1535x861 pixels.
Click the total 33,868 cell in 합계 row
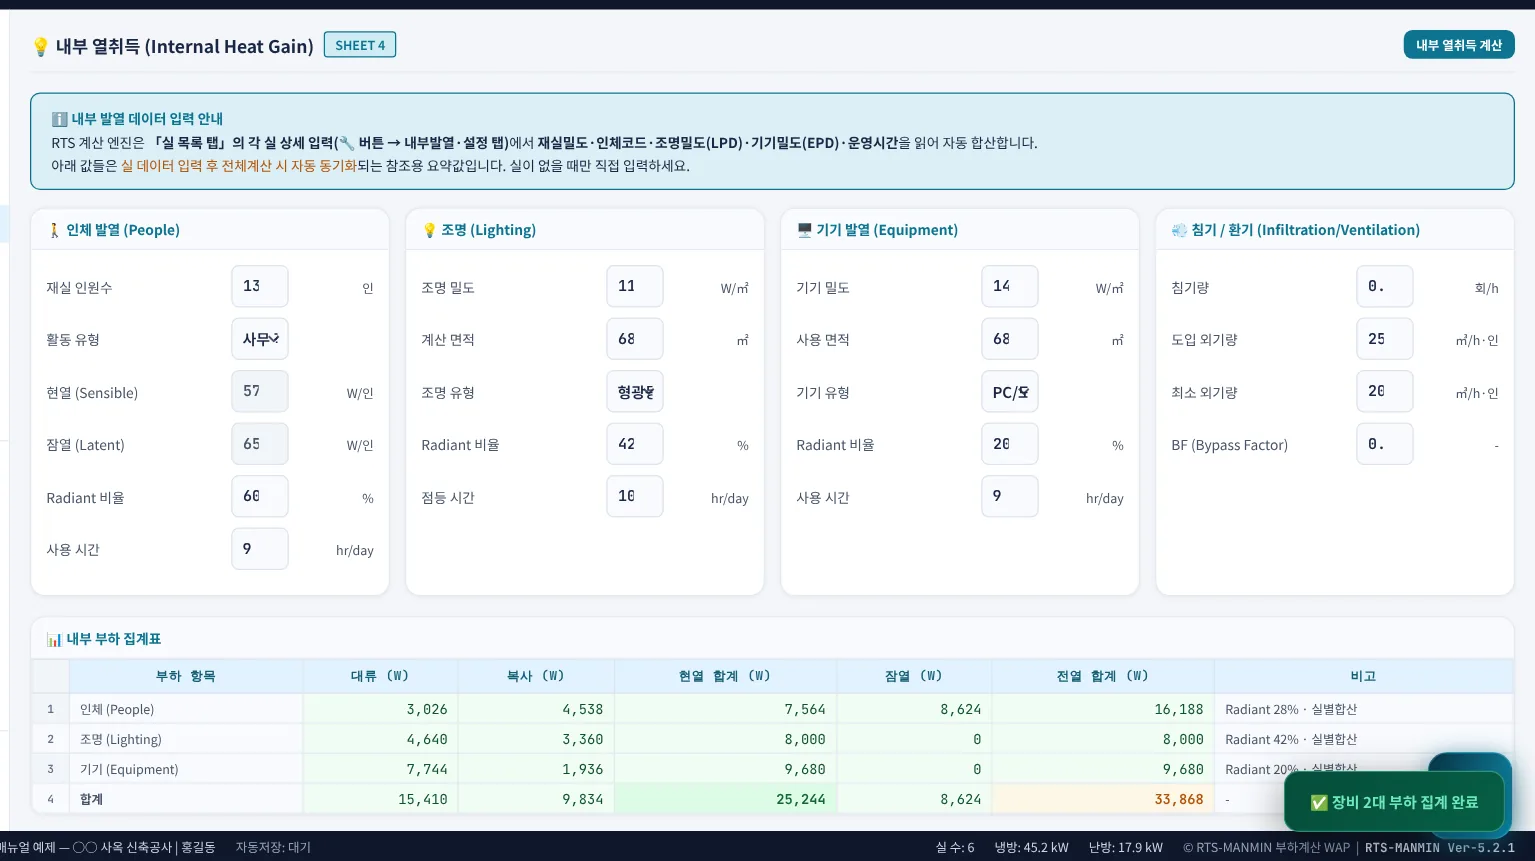coord(1102,799)
